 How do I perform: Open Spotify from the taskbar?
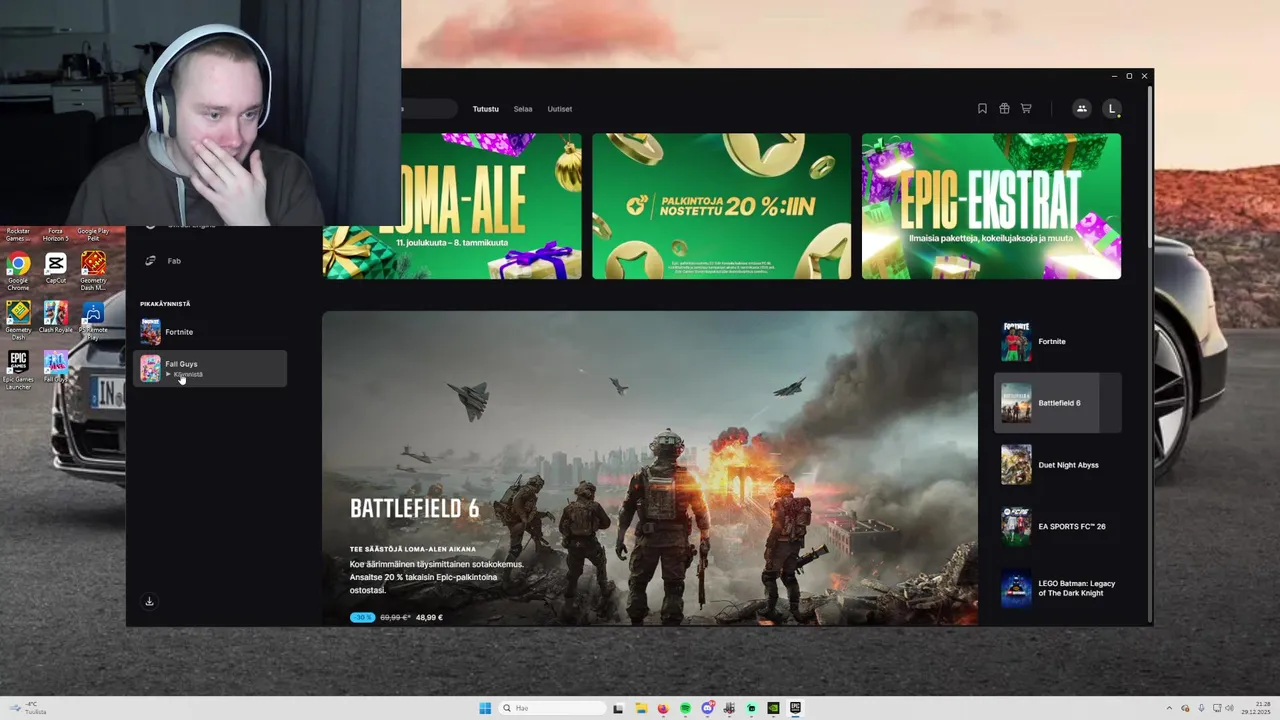[x=685, y=708]
